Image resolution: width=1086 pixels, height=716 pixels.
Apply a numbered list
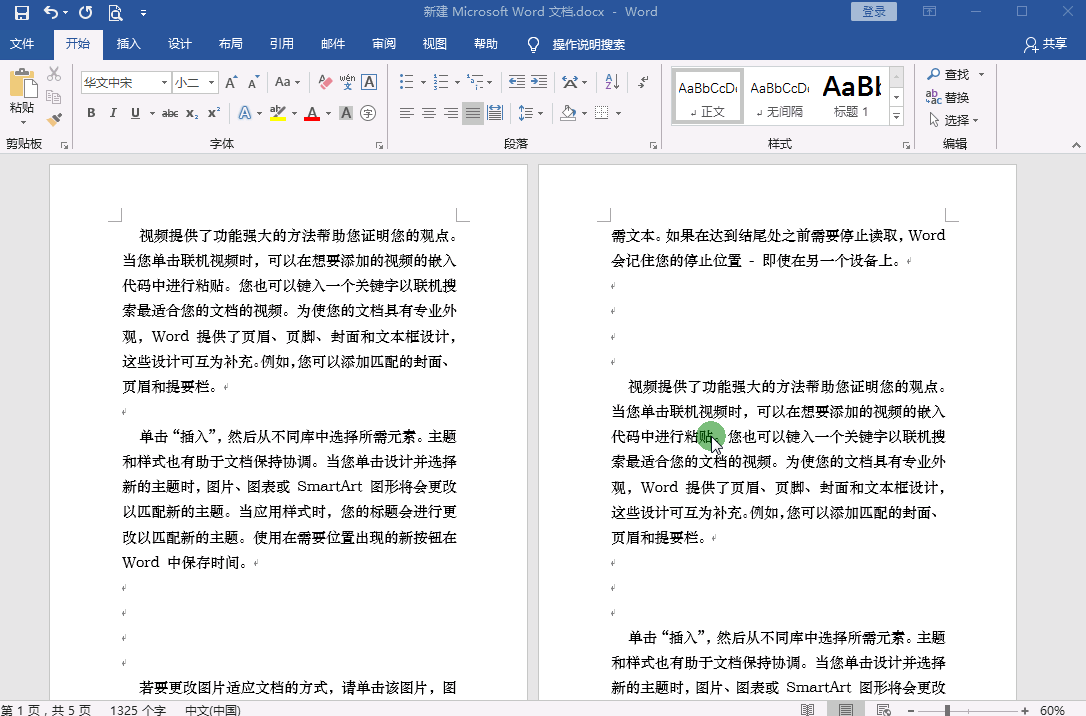pos(440,82)
